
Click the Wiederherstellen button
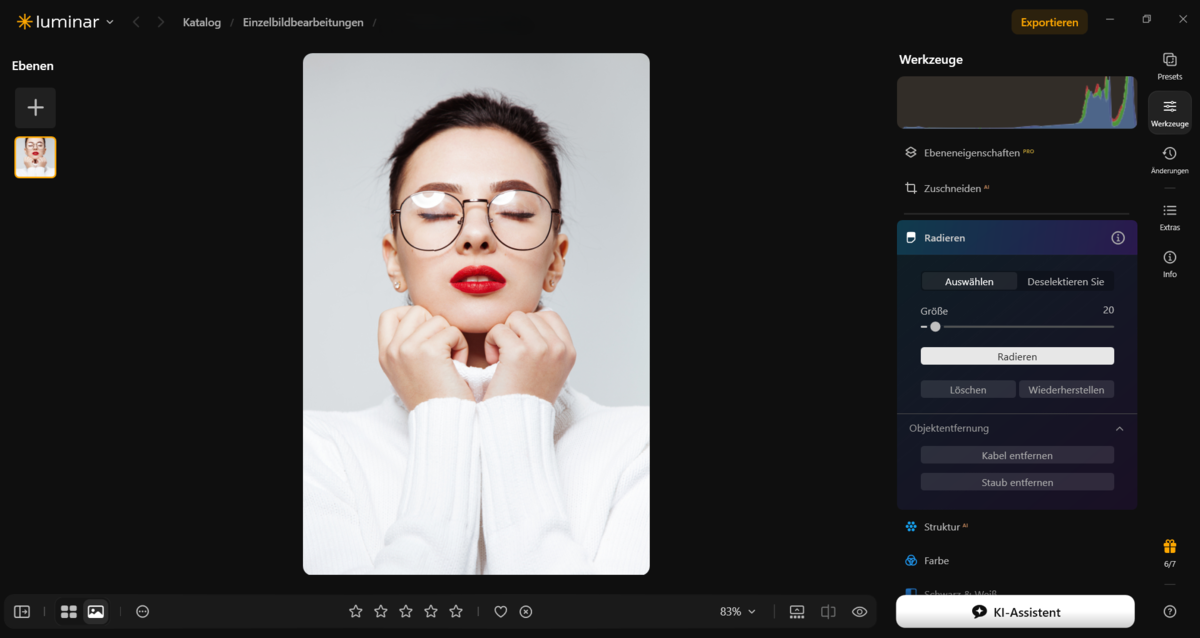click(1066, 390)
